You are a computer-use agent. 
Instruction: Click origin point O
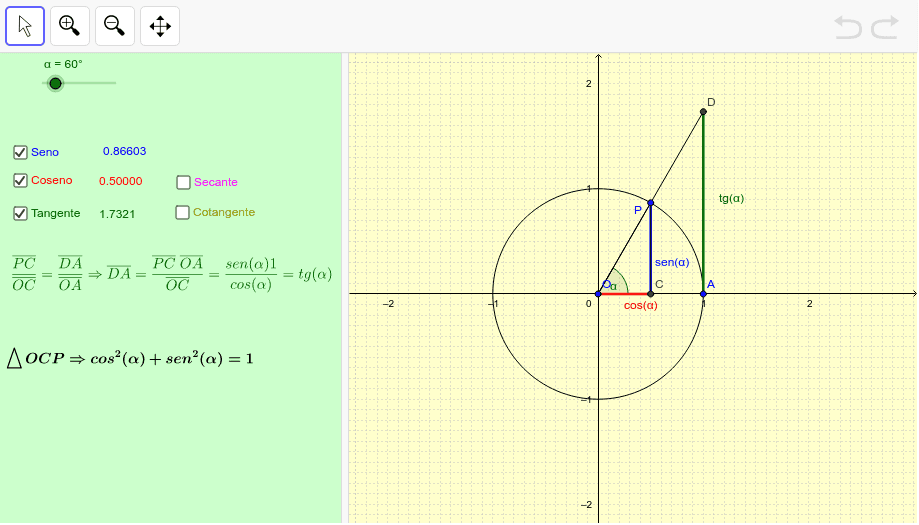tap(598, 294)
